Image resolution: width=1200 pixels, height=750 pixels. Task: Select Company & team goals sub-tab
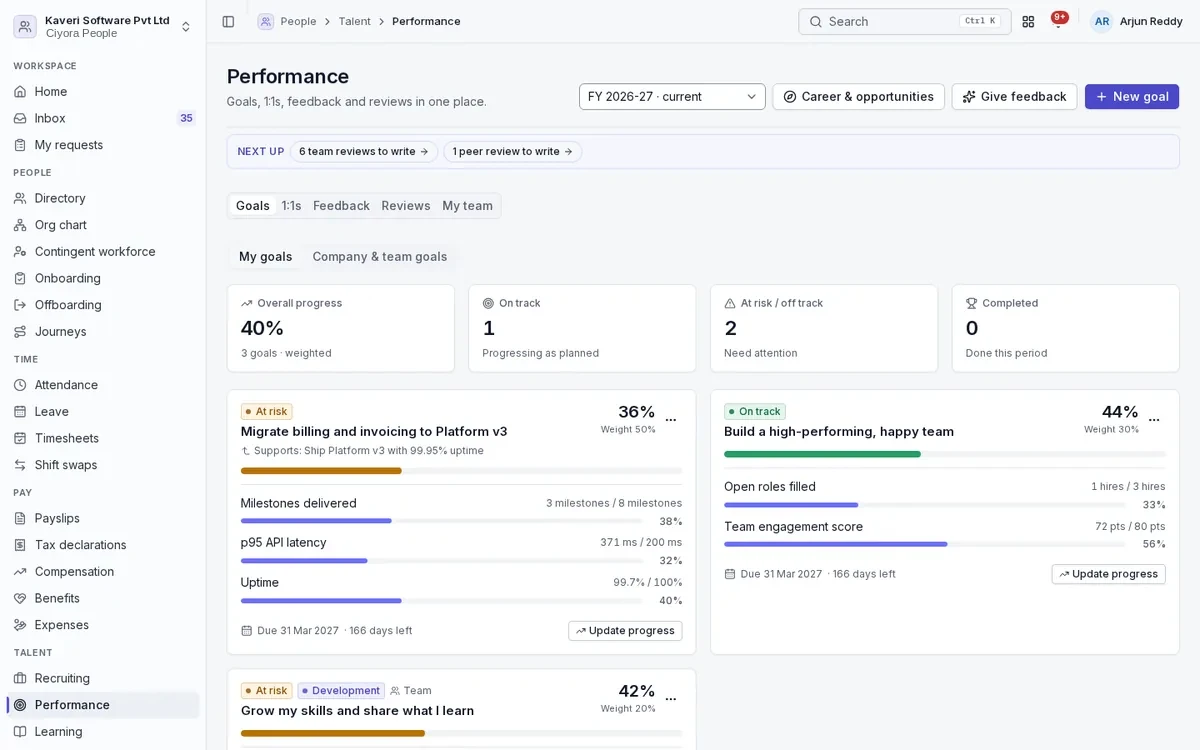click(380, 256)
